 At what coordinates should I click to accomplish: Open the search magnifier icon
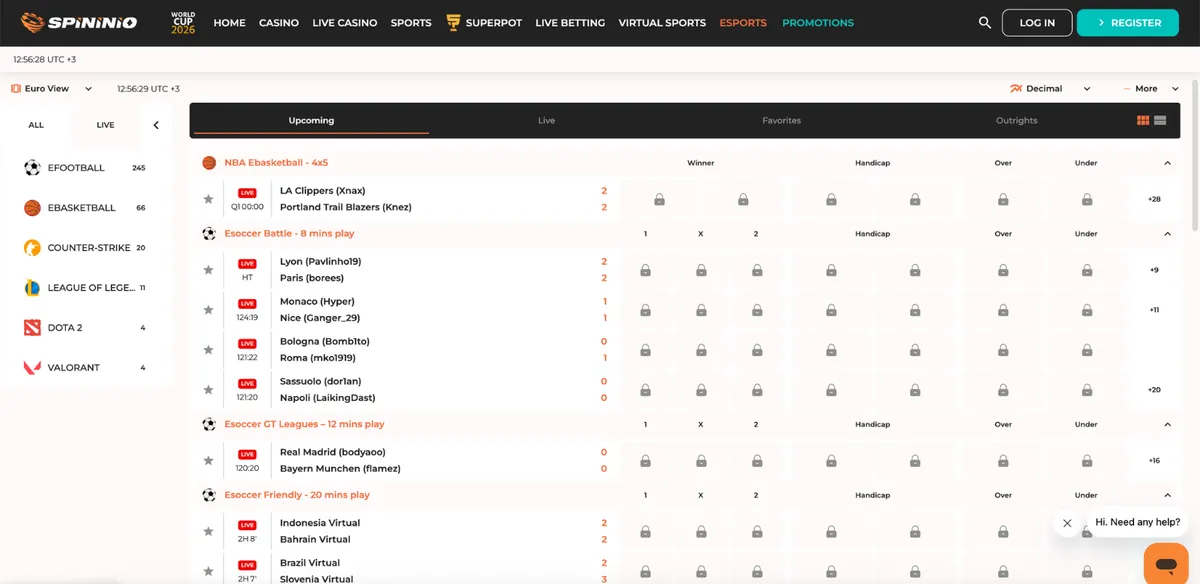[985, 22]
